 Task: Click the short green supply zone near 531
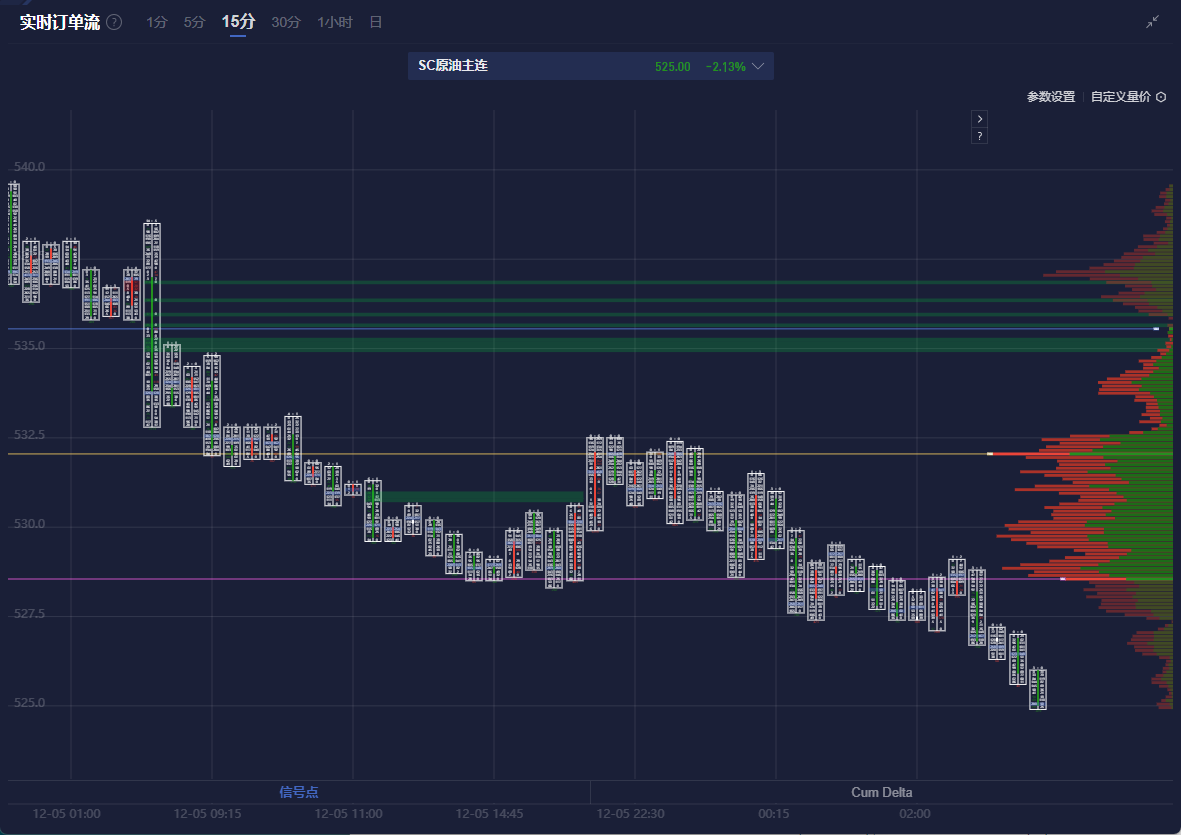(482, 497)
